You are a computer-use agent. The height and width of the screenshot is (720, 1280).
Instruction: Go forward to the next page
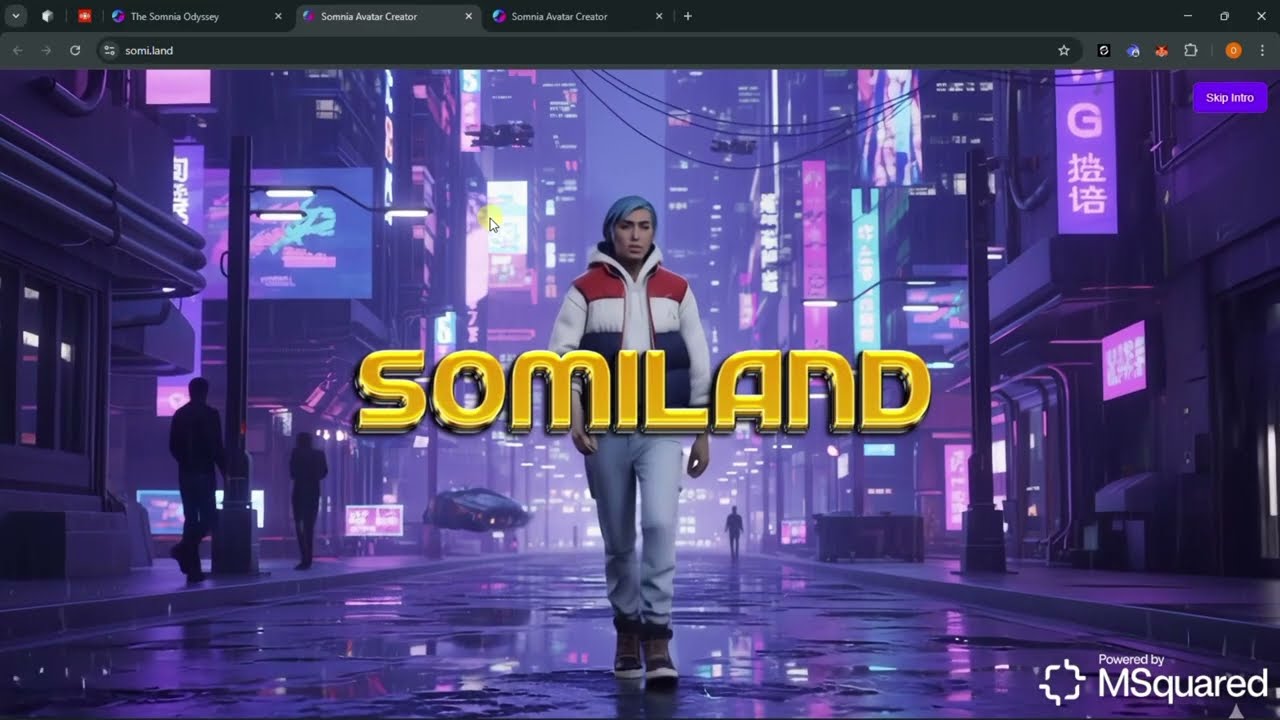(46, 50)
